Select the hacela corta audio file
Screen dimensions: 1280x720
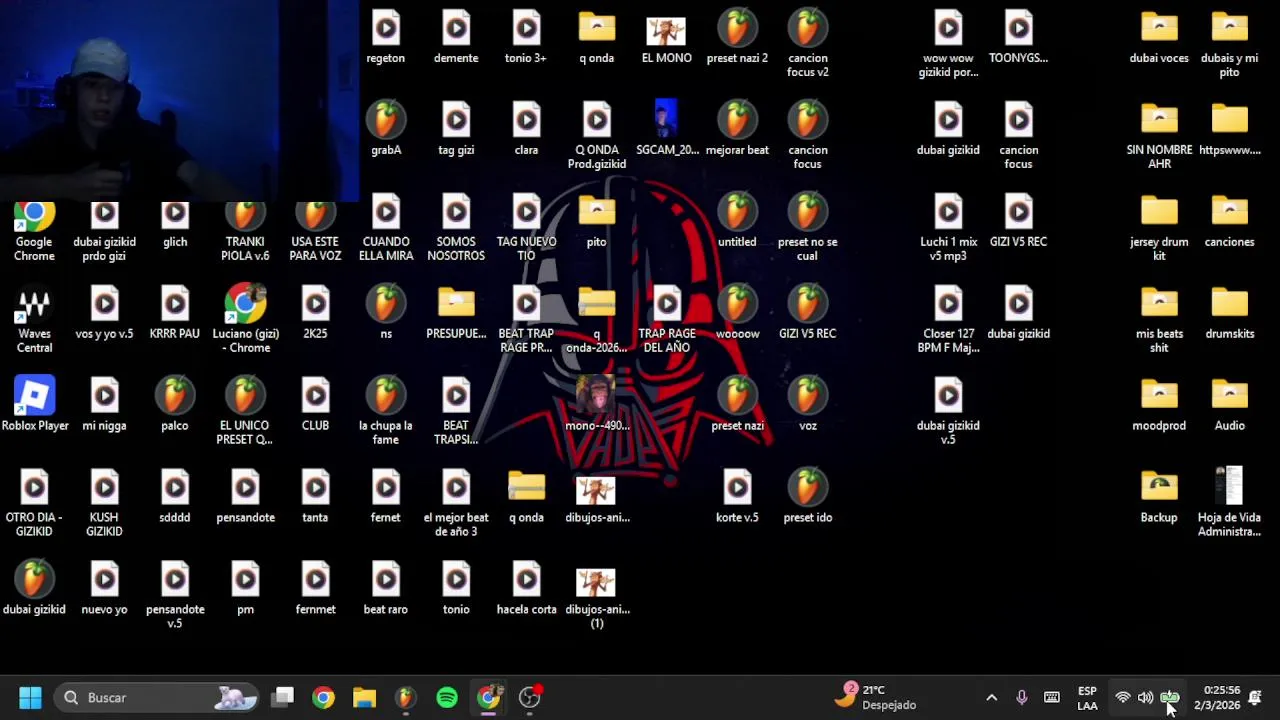(526, 589)
